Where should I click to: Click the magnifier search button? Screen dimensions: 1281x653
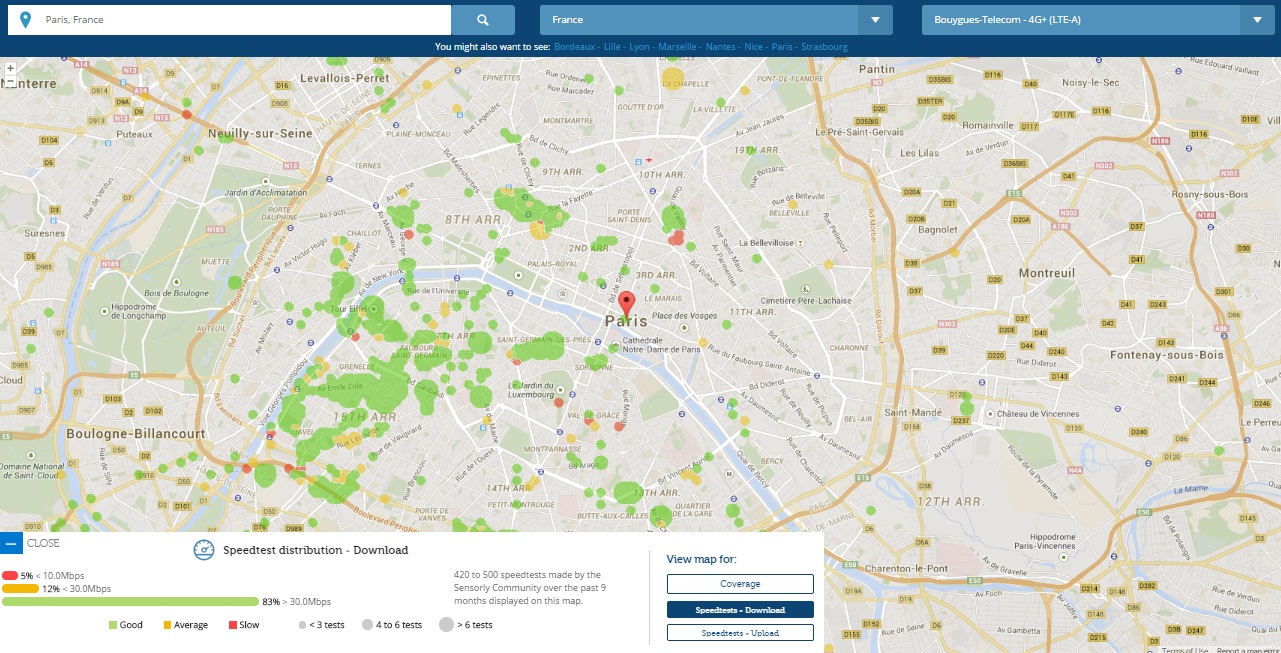(x=482, y=20)
